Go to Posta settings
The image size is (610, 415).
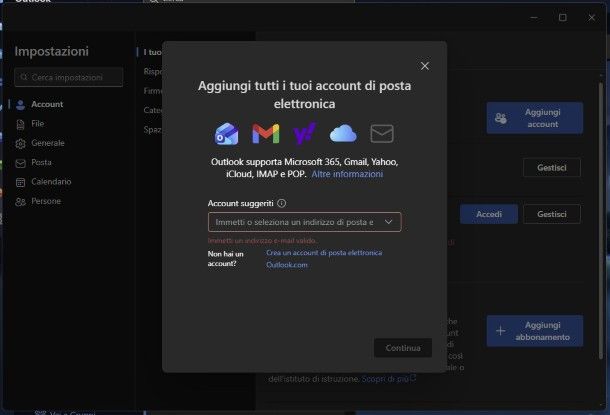point(41,162)
